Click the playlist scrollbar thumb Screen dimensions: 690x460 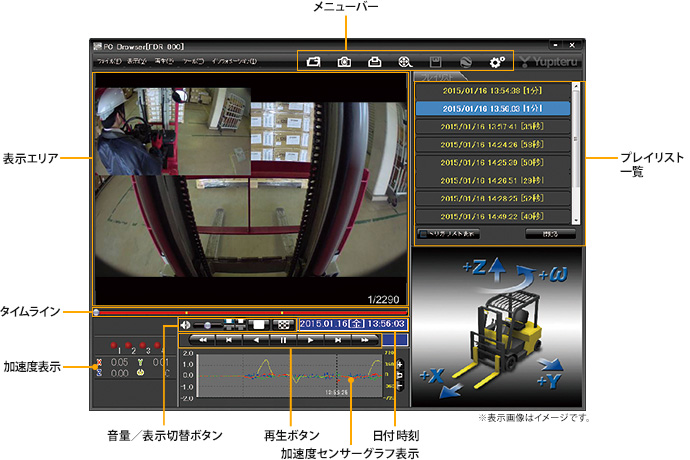point(576,139)
